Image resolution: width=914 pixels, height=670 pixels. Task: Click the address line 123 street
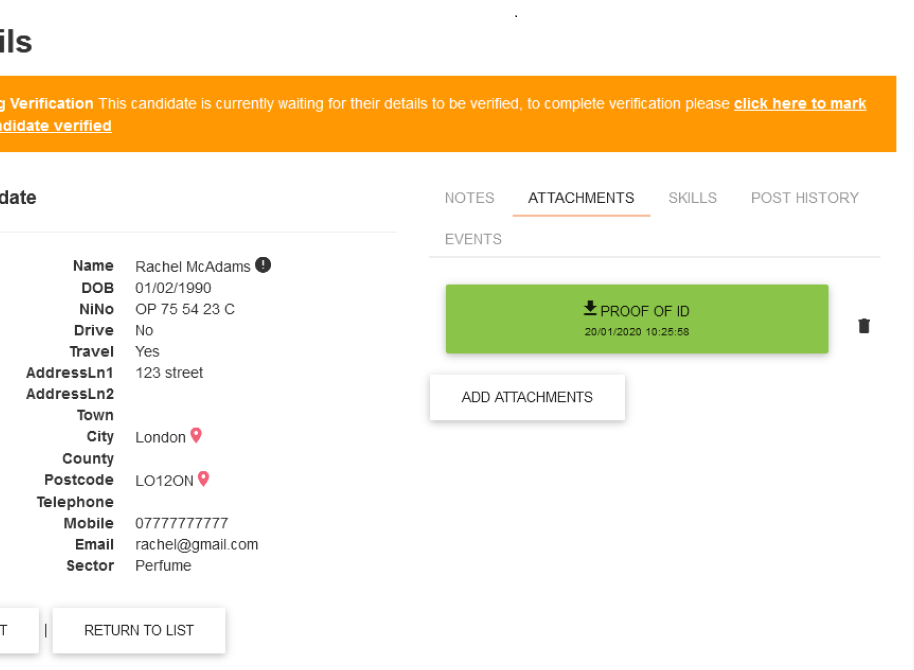(x=169, y=373)
